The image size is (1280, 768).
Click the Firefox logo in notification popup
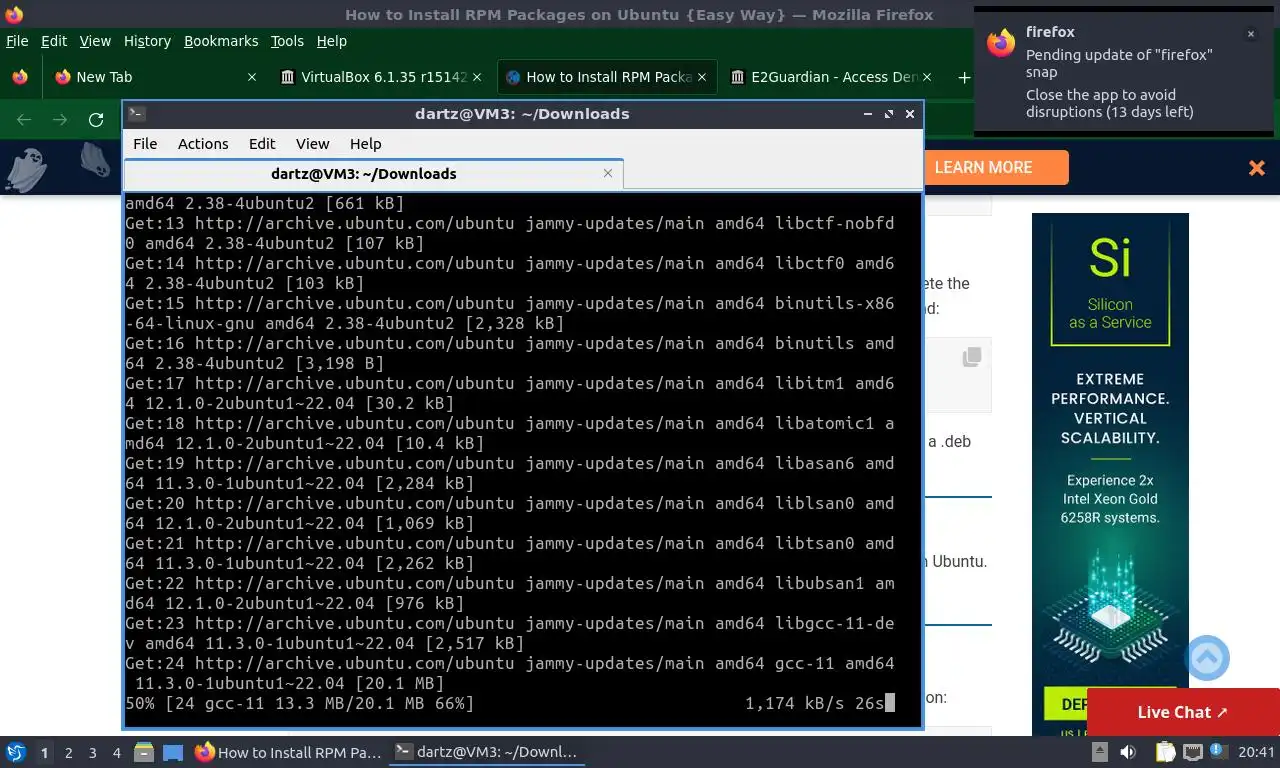coord(1001,43)
